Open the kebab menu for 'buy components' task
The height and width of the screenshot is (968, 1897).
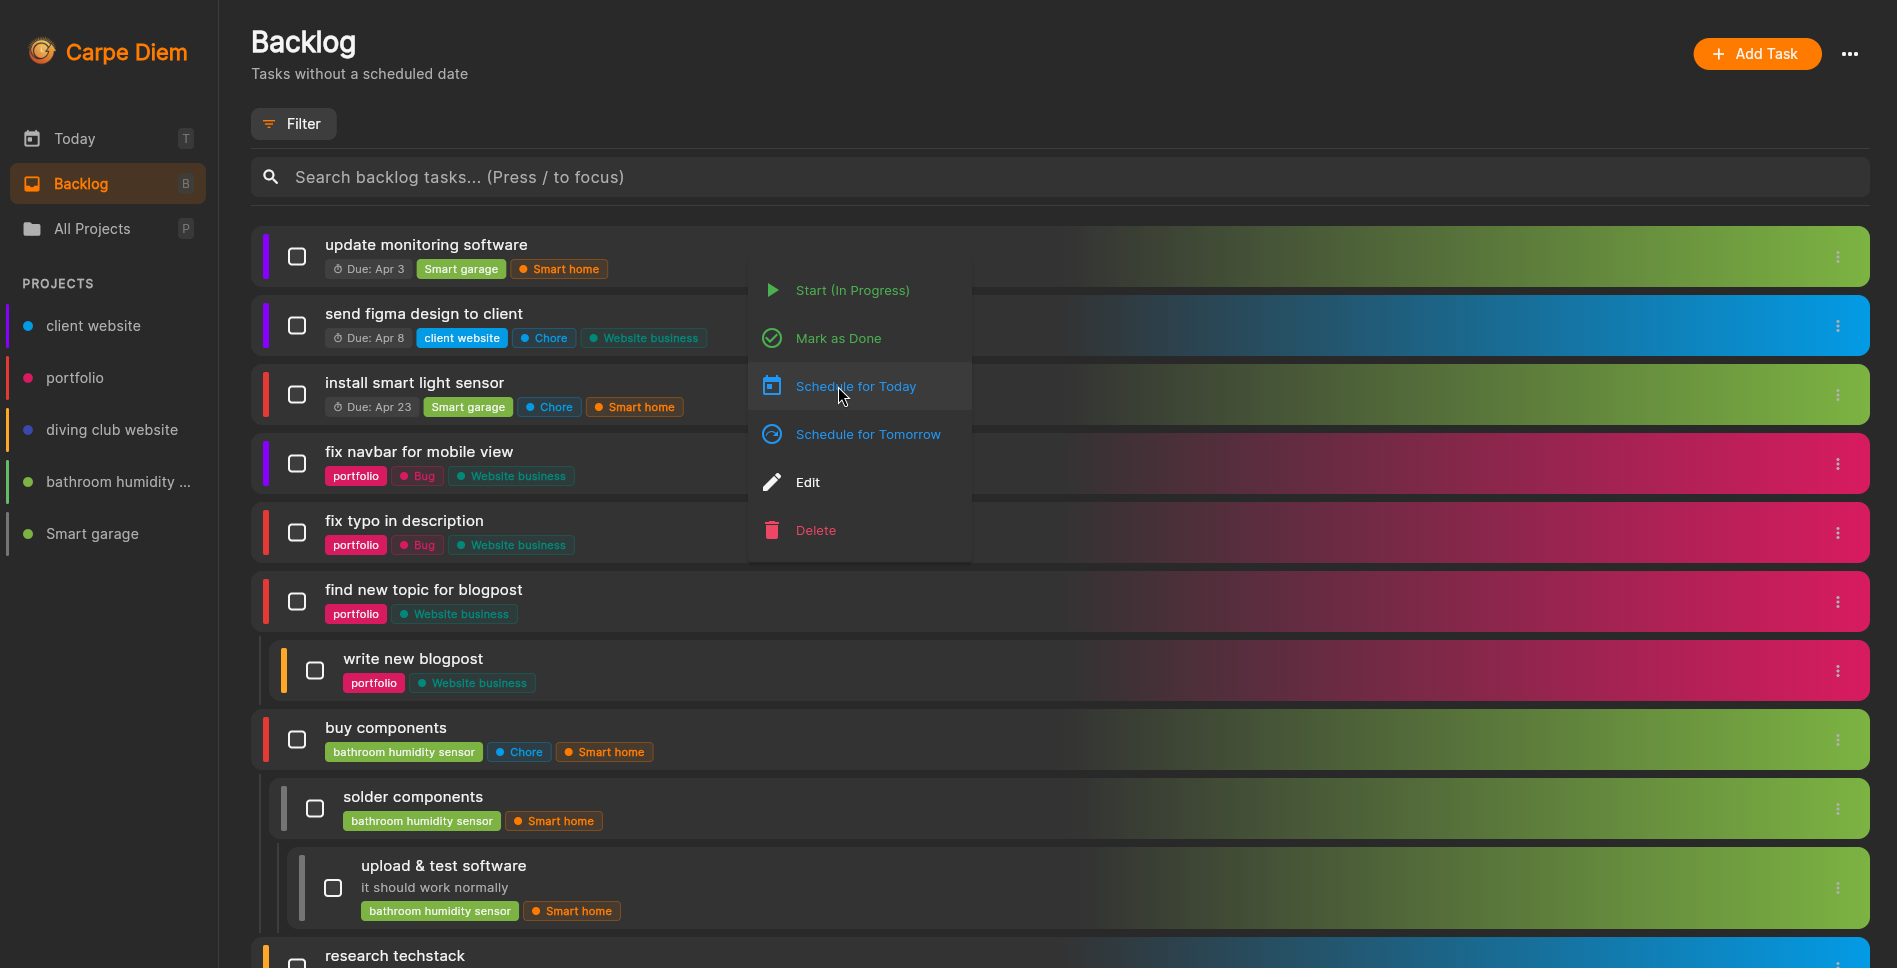(x=1837, y=740)
